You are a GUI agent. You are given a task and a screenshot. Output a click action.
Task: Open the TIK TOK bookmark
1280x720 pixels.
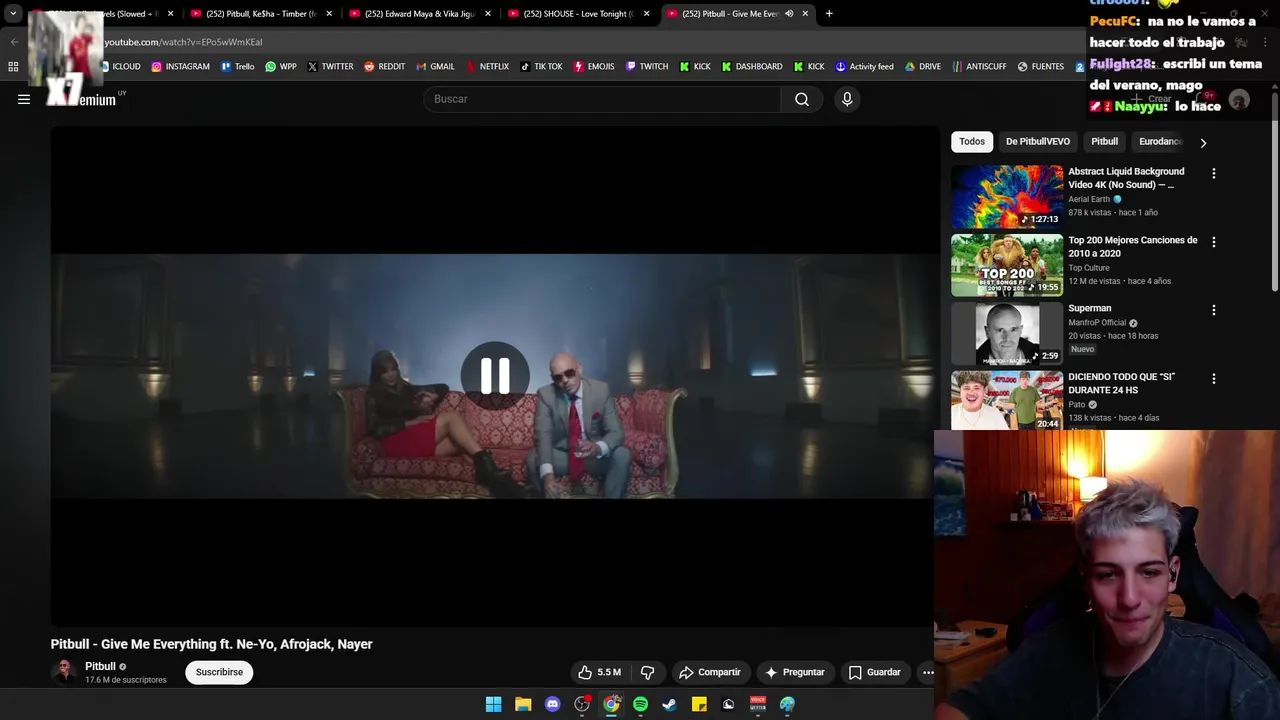[x=541, y=67]
